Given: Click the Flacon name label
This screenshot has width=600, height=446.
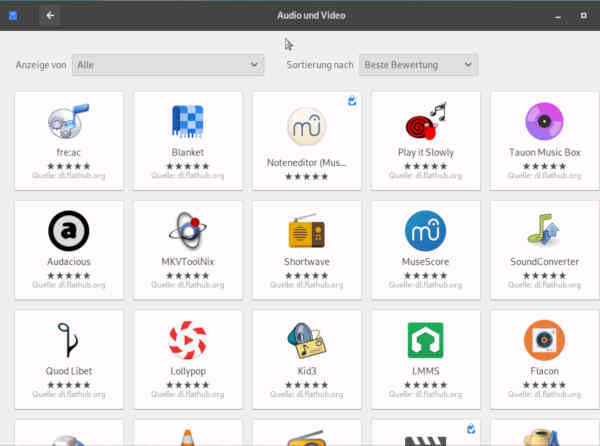Looking at the screenshot, I should coord(545,371).
